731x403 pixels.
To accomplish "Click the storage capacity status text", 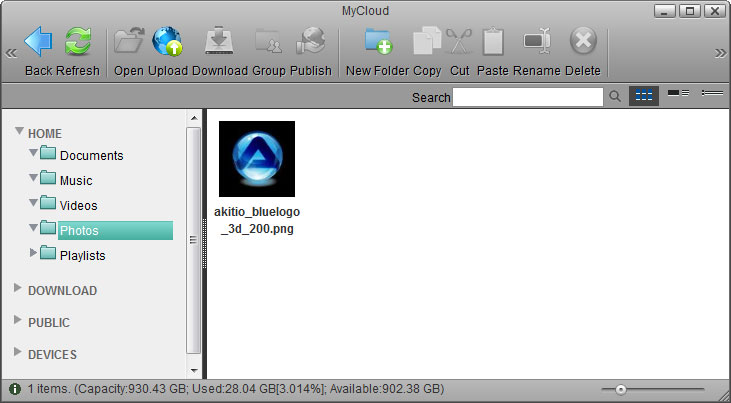I will [x=236, y=389].
